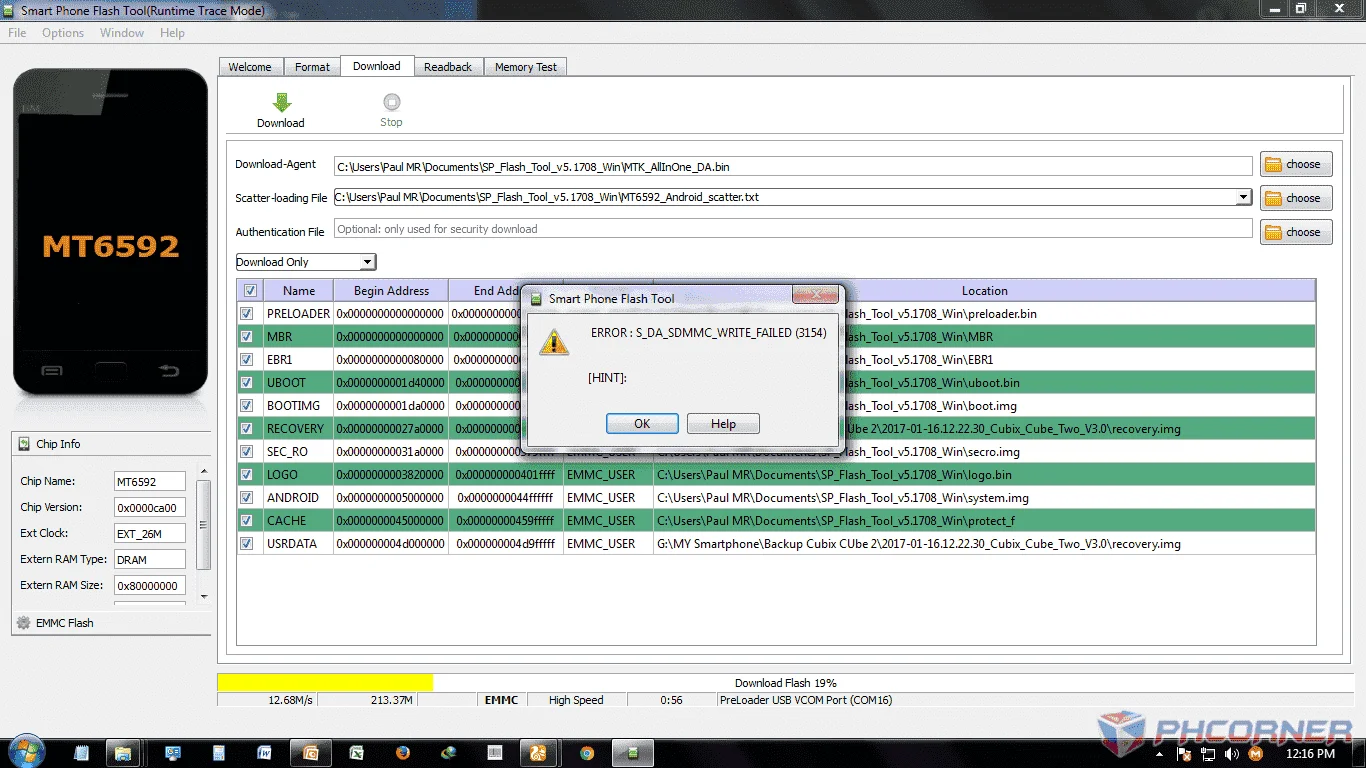Click the yellow Download Flash progress bar
Image resolution: width=1366 pixels, height=768 pixels.
point(325,682)
